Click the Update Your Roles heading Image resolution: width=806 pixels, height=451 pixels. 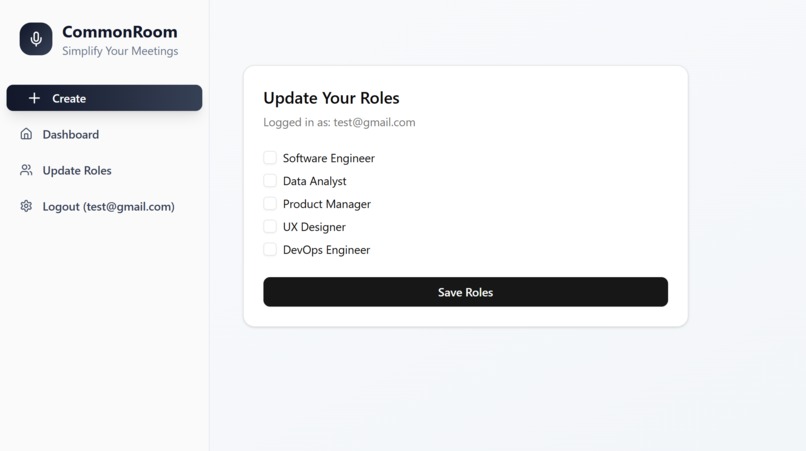[332, 98]
